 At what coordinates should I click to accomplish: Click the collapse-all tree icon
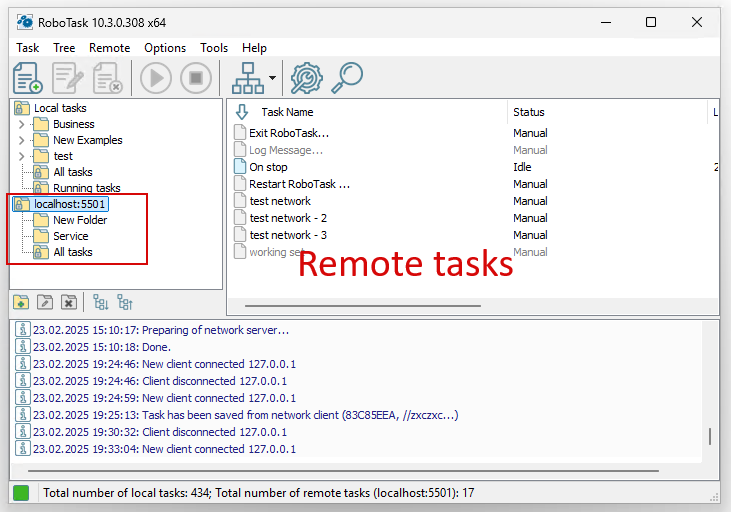125,303
